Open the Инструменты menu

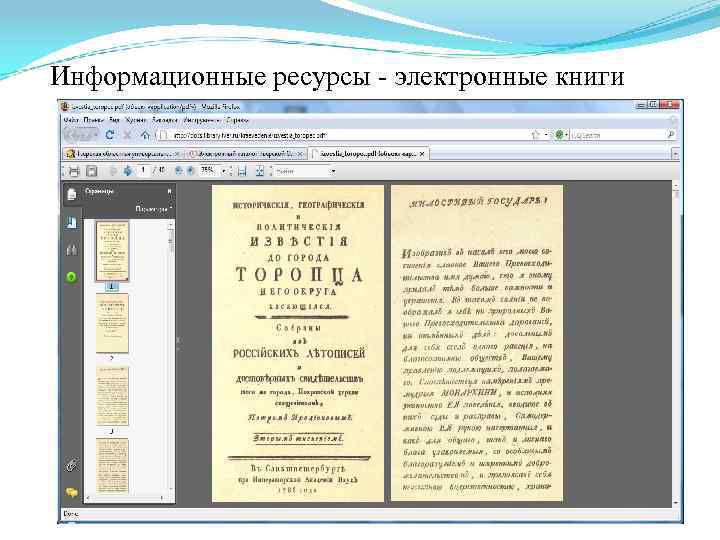pyautogui.click(x=202, y=120)
